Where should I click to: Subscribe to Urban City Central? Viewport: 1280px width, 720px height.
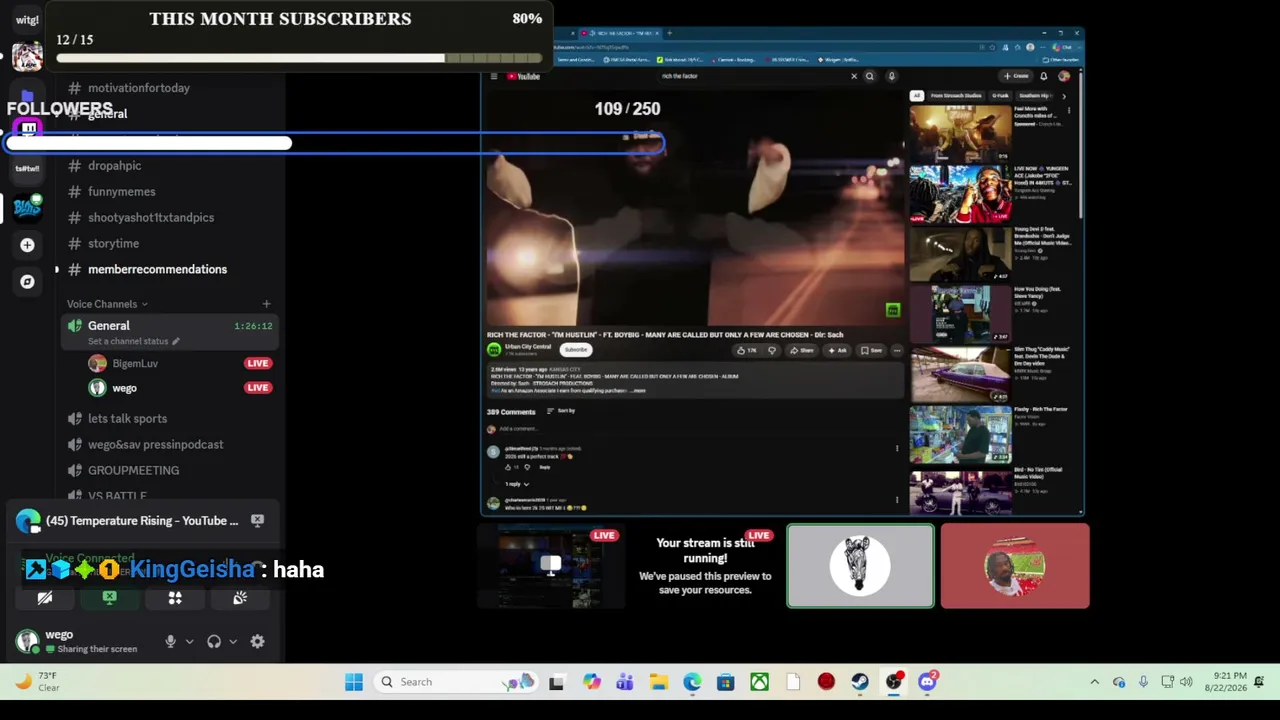[x=575, y=350]
